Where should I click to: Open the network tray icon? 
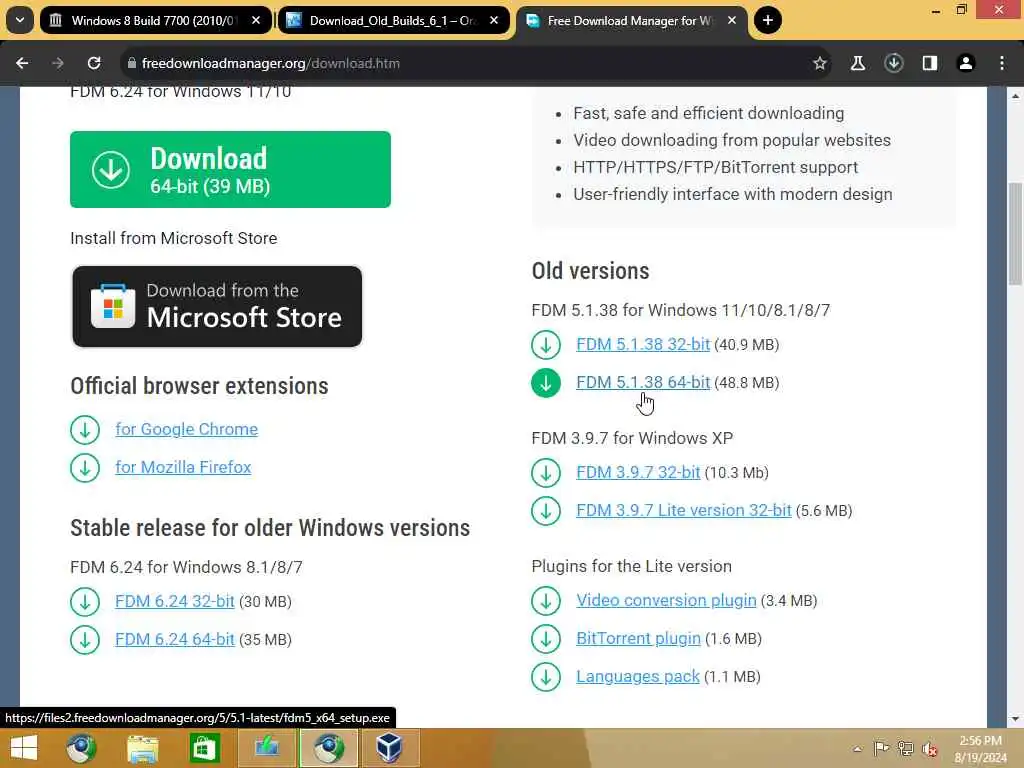906,748
